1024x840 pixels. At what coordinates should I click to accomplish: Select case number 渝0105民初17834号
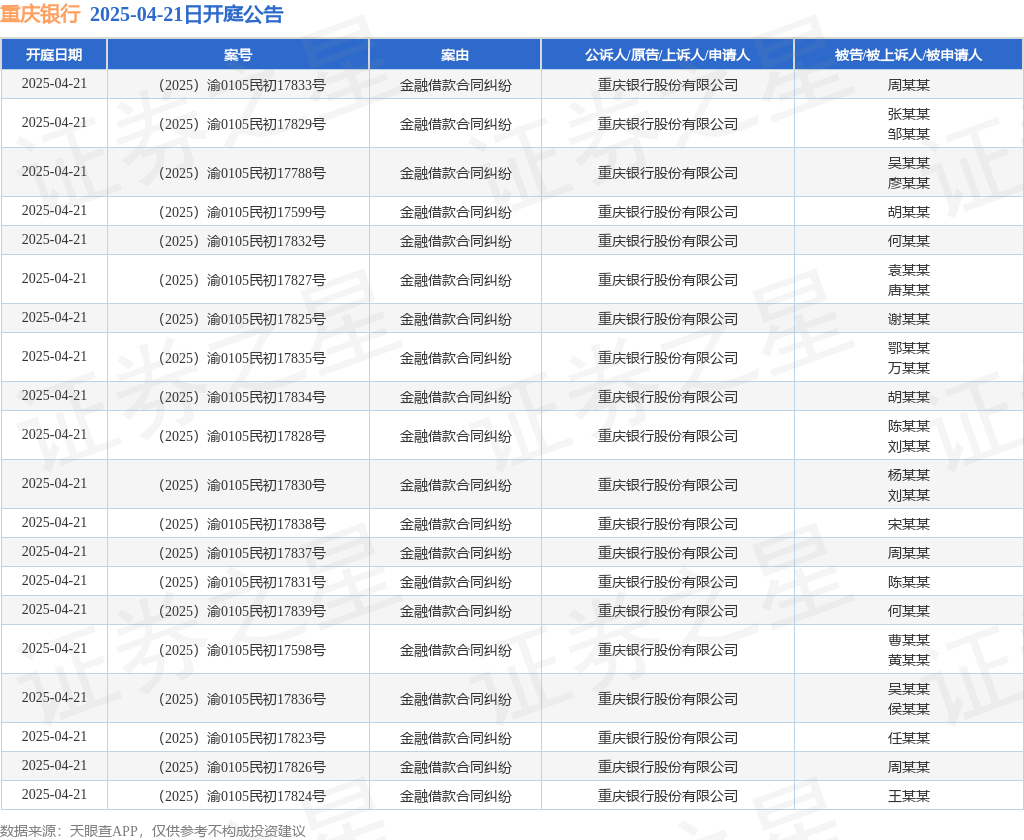242,397
